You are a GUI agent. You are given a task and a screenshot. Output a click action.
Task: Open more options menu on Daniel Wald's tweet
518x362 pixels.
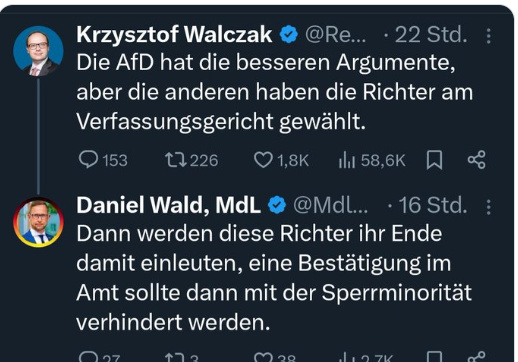(x=488, y=207)
